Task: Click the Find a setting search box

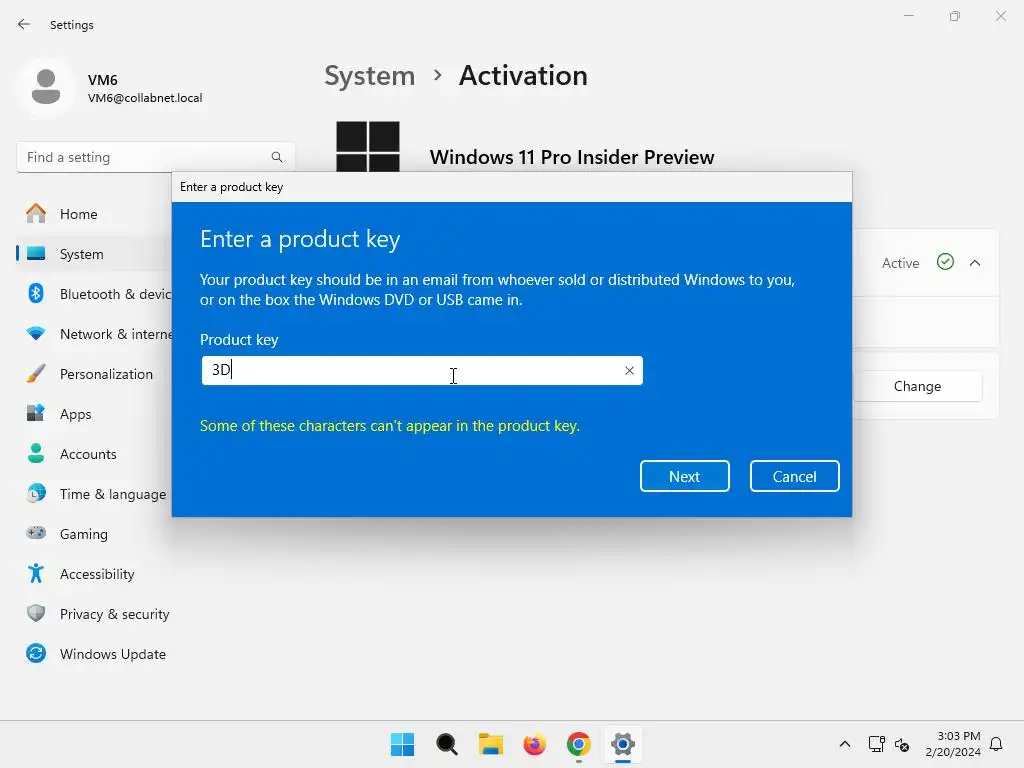Action: (x=155, y=157)
